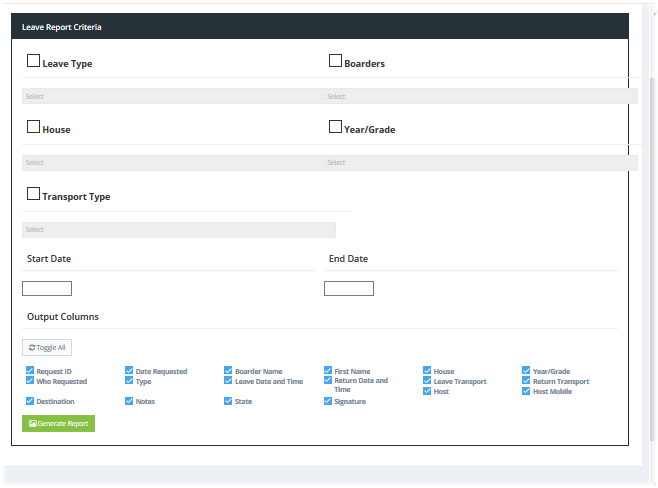Screen dimensions: 658x488
Task: Click the End Date input field
Action: 349,288
